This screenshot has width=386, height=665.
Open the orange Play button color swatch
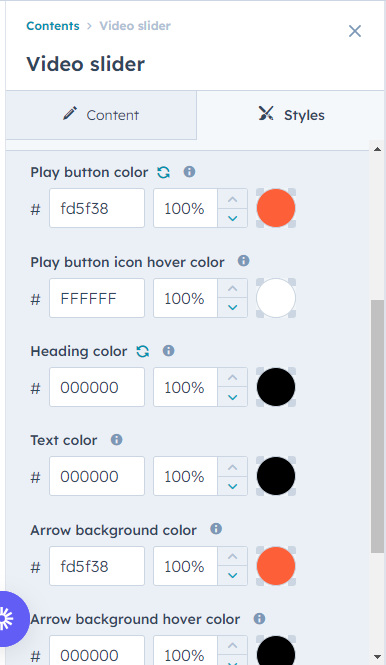[276, 208]
